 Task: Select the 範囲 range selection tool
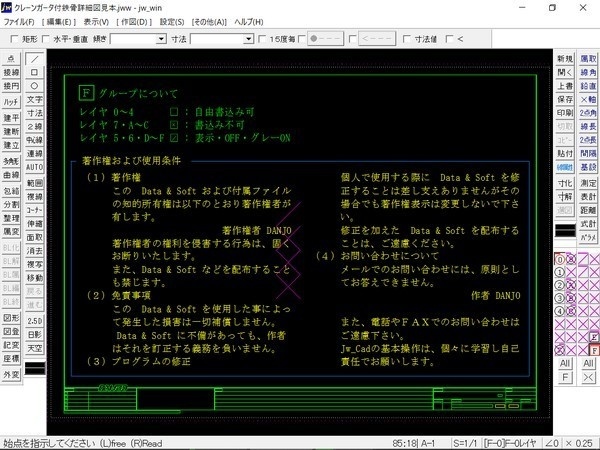34,183
